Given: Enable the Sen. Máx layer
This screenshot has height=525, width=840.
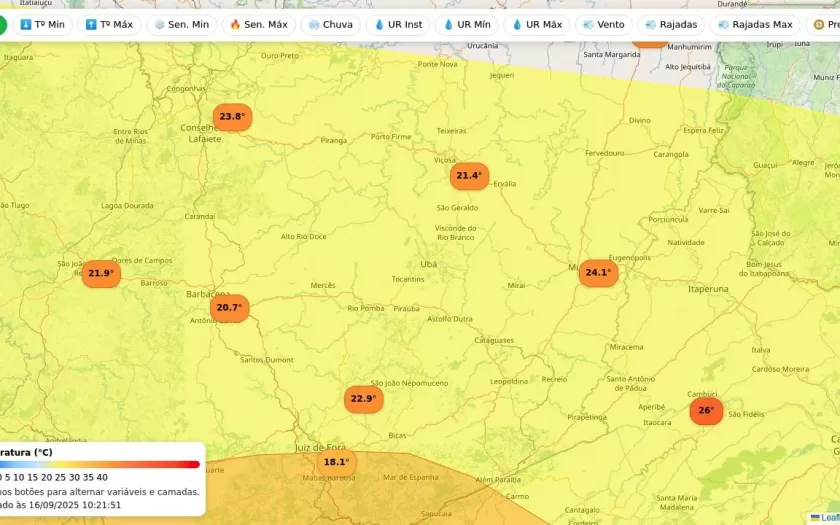Looking at the screenshot, I should 258,24.
